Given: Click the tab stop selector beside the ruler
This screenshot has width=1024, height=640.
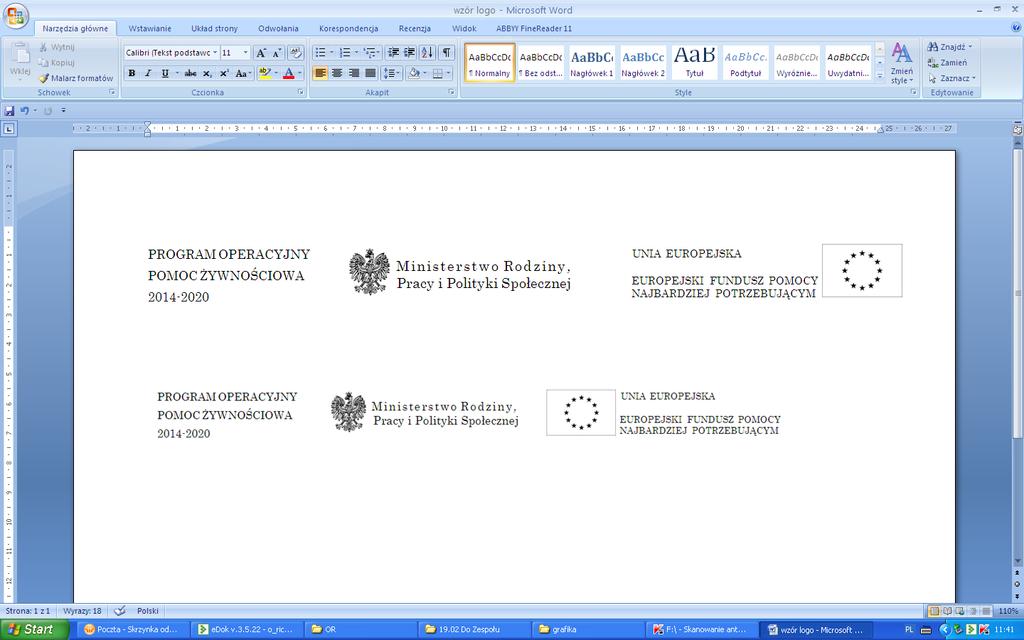Looking at the screenshot, I should click(x=8, y=129).
